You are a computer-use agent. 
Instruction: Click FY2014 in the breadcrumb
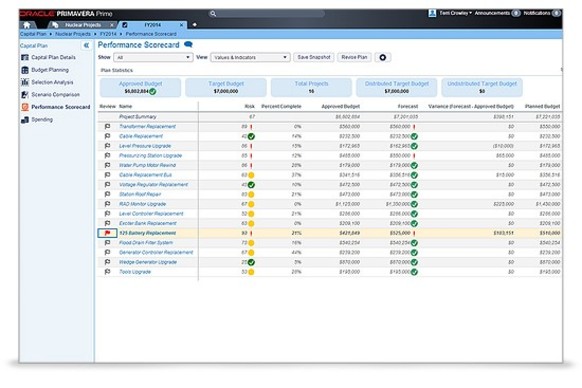[x=108, y=34]
